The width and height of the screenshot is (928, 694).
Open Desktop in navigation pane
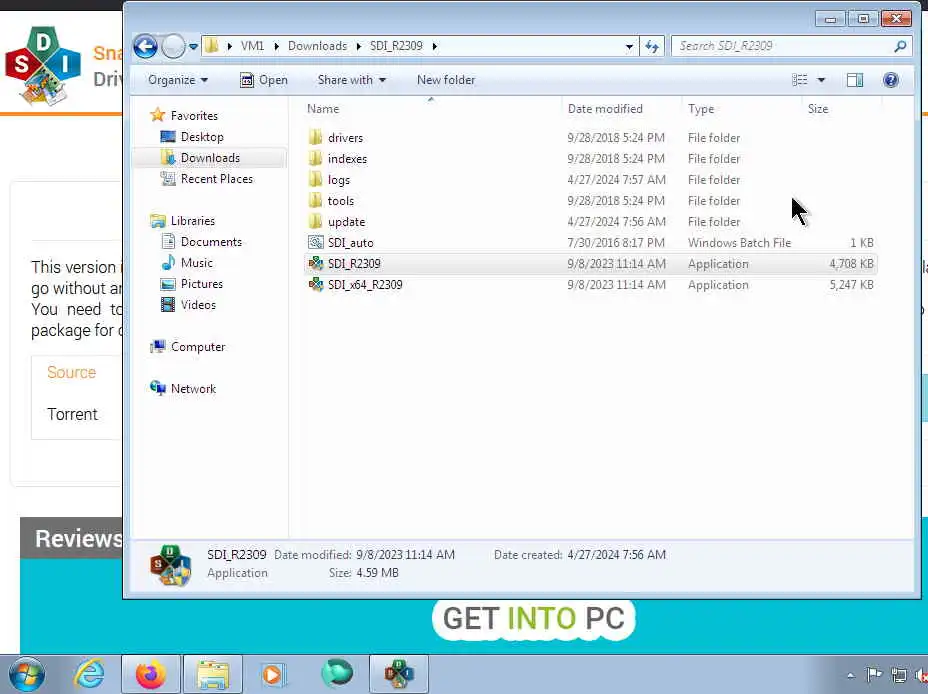202,137
